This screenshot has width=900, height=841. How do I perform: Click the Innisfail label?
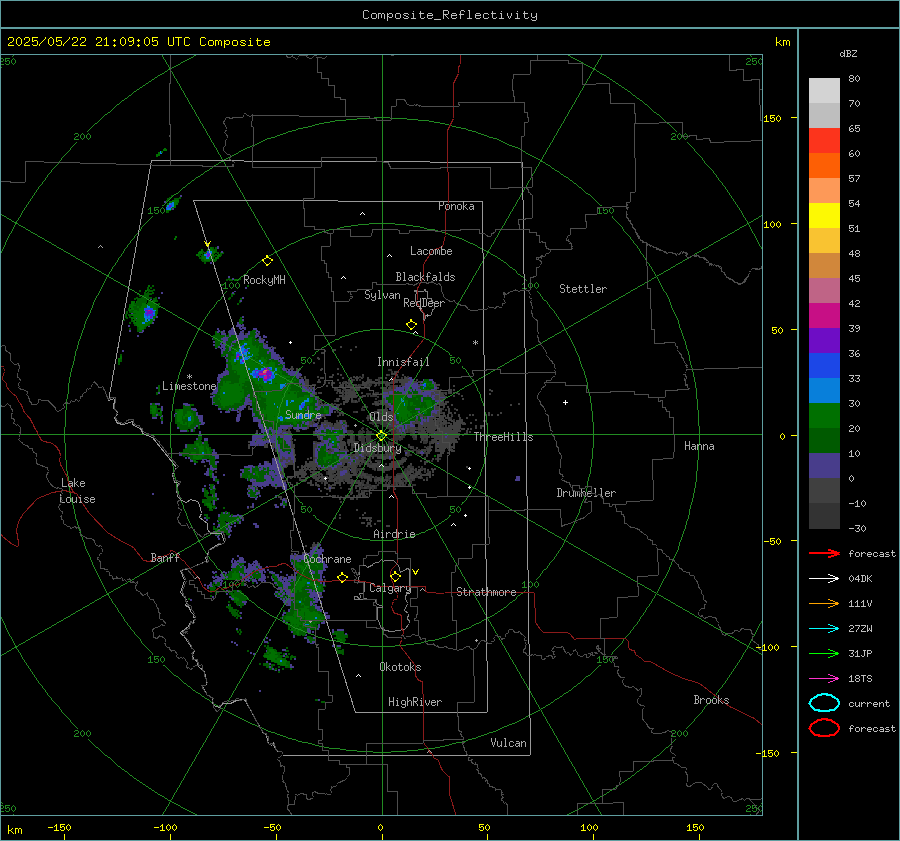[x=403, y=362]
